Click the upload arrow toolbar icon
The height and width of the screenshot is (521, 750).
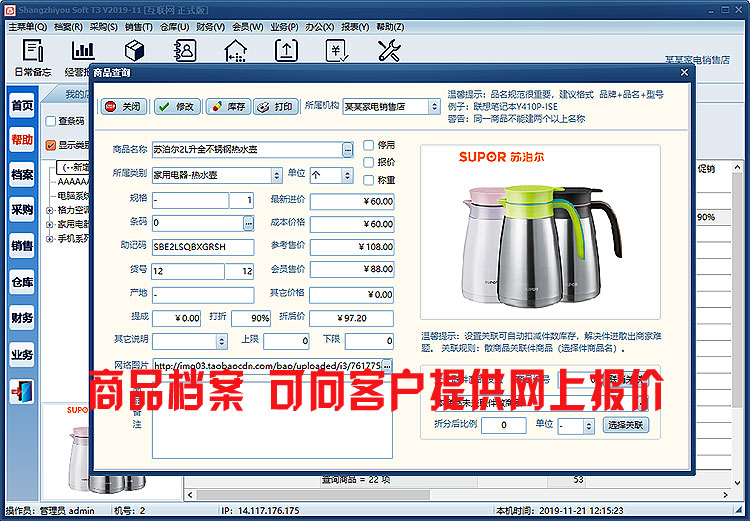click(286, 51)
